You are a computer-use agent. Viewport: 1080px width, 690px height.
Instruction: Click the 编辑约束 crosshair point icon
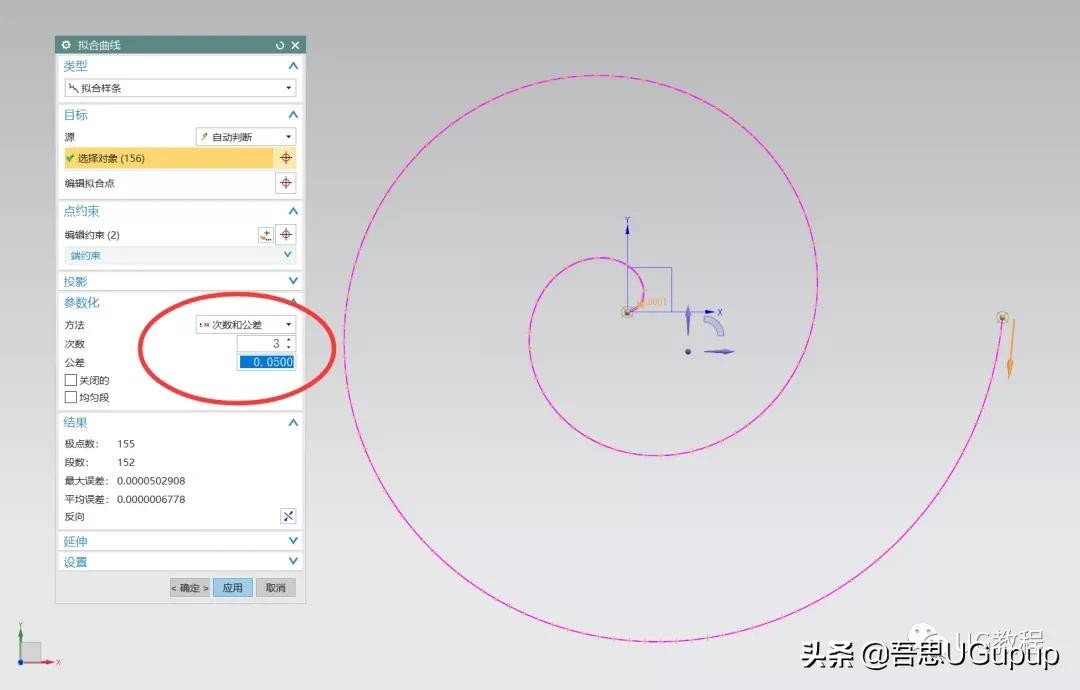click(286, 234)
